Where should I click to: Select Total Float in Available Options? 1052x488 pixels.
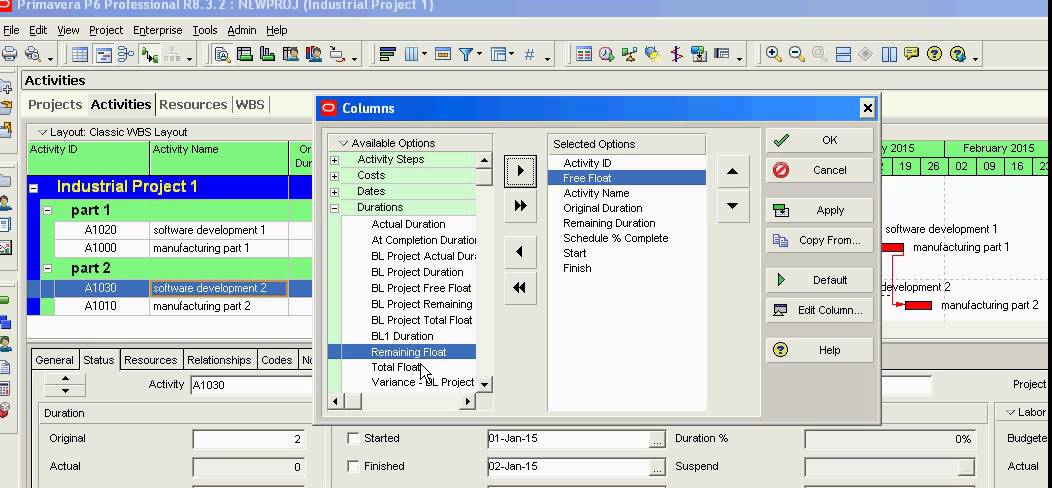[x=397, y=367]
